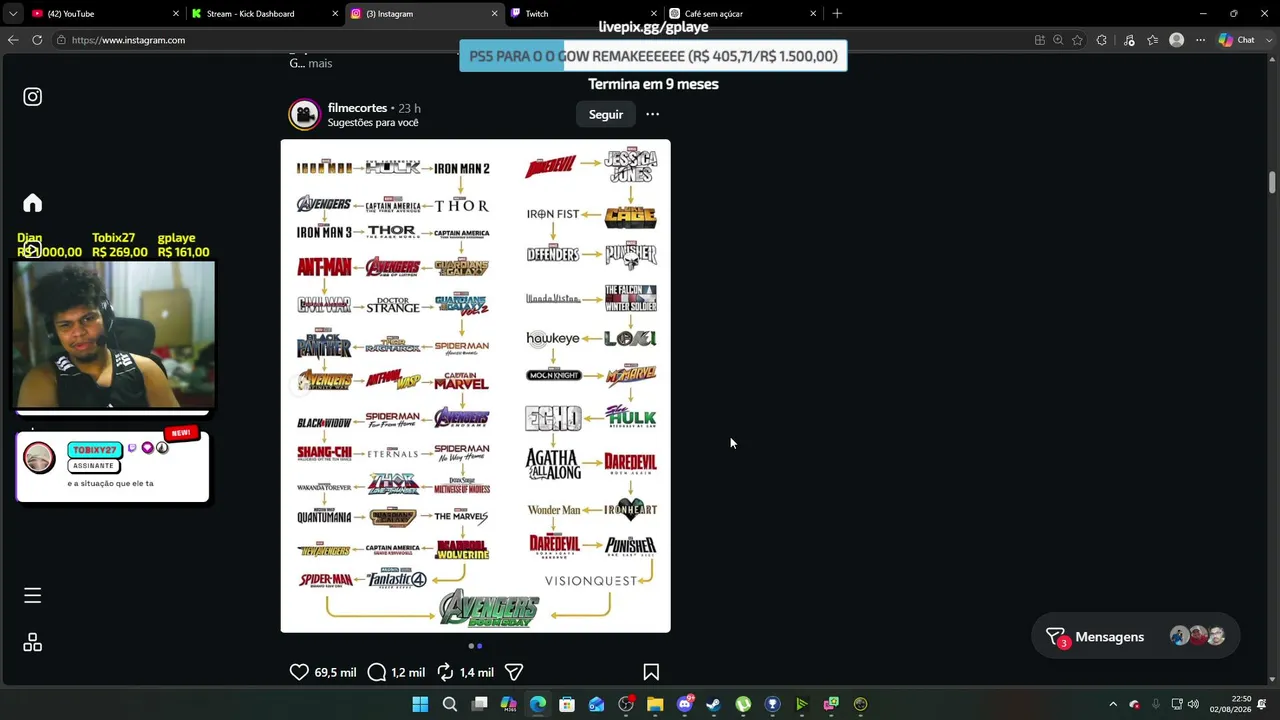Switch to the YouTube tab
This screenshot has width=1280, height=720.
(x=104, y=14)
